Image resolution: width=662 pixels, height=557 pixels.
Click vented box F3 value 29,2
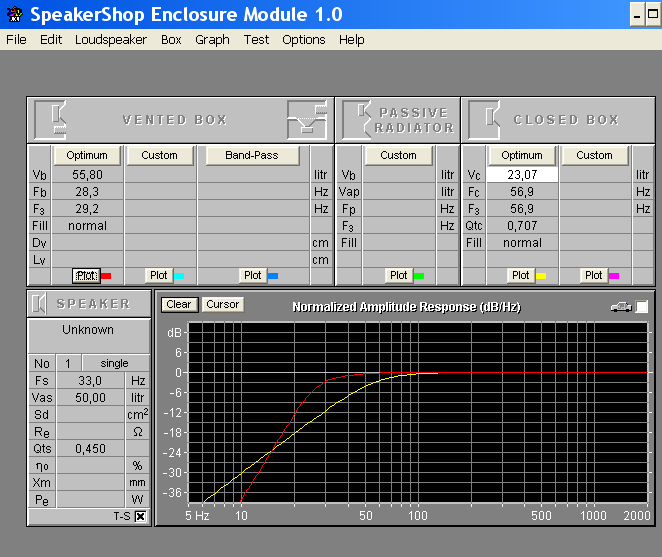pyautogui.click(x=87, y=209)
